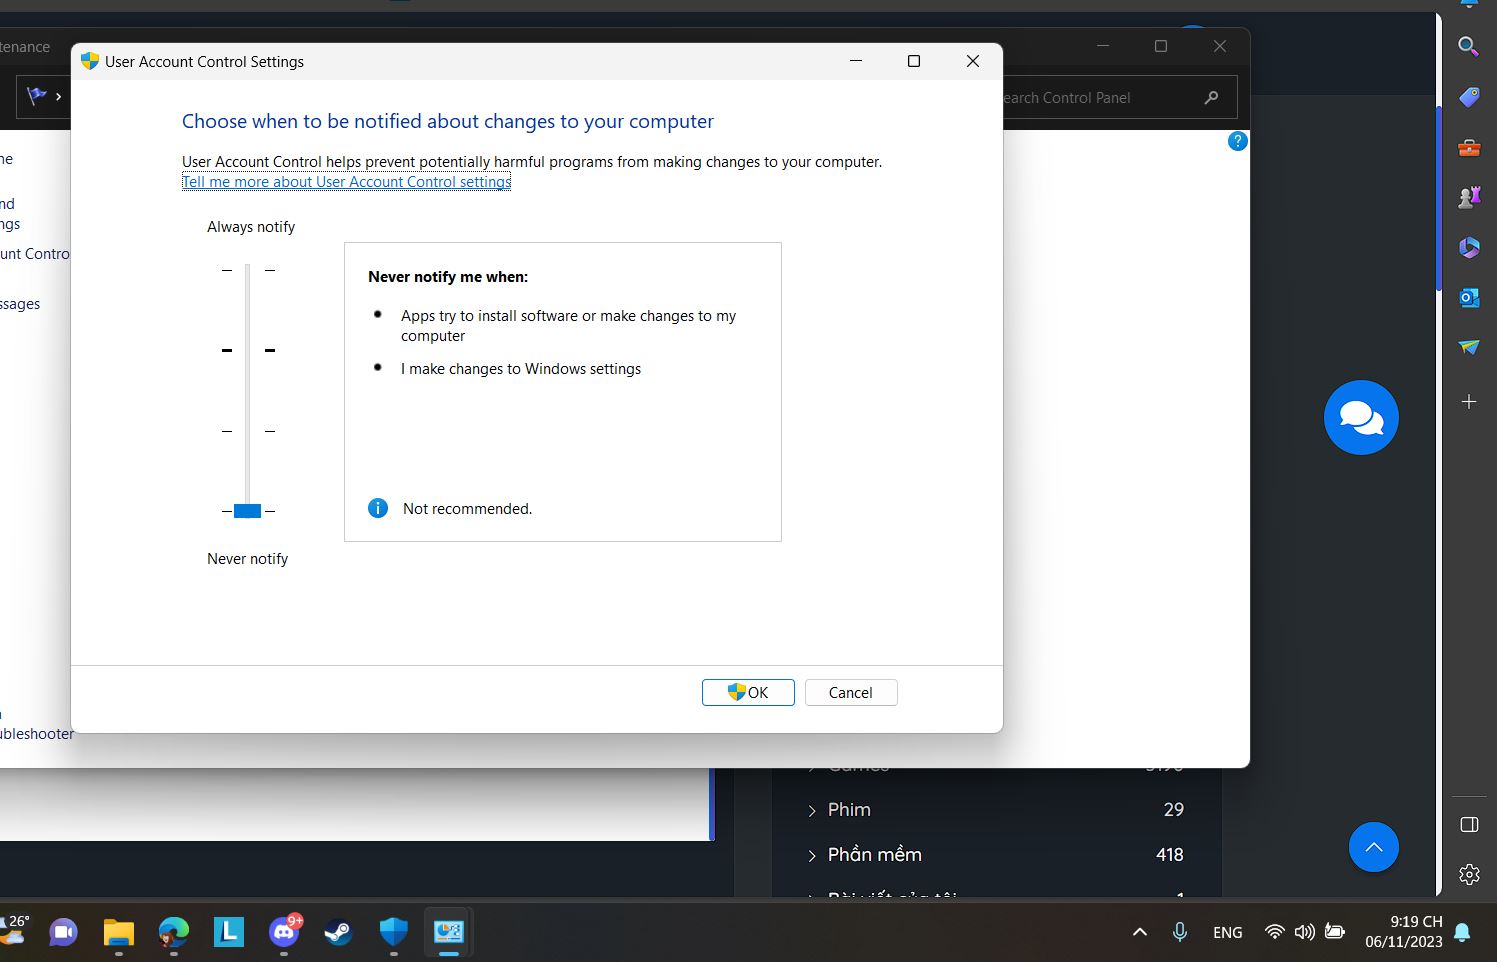Open the Shopping tag icon in sidebar

(1468, 97)
